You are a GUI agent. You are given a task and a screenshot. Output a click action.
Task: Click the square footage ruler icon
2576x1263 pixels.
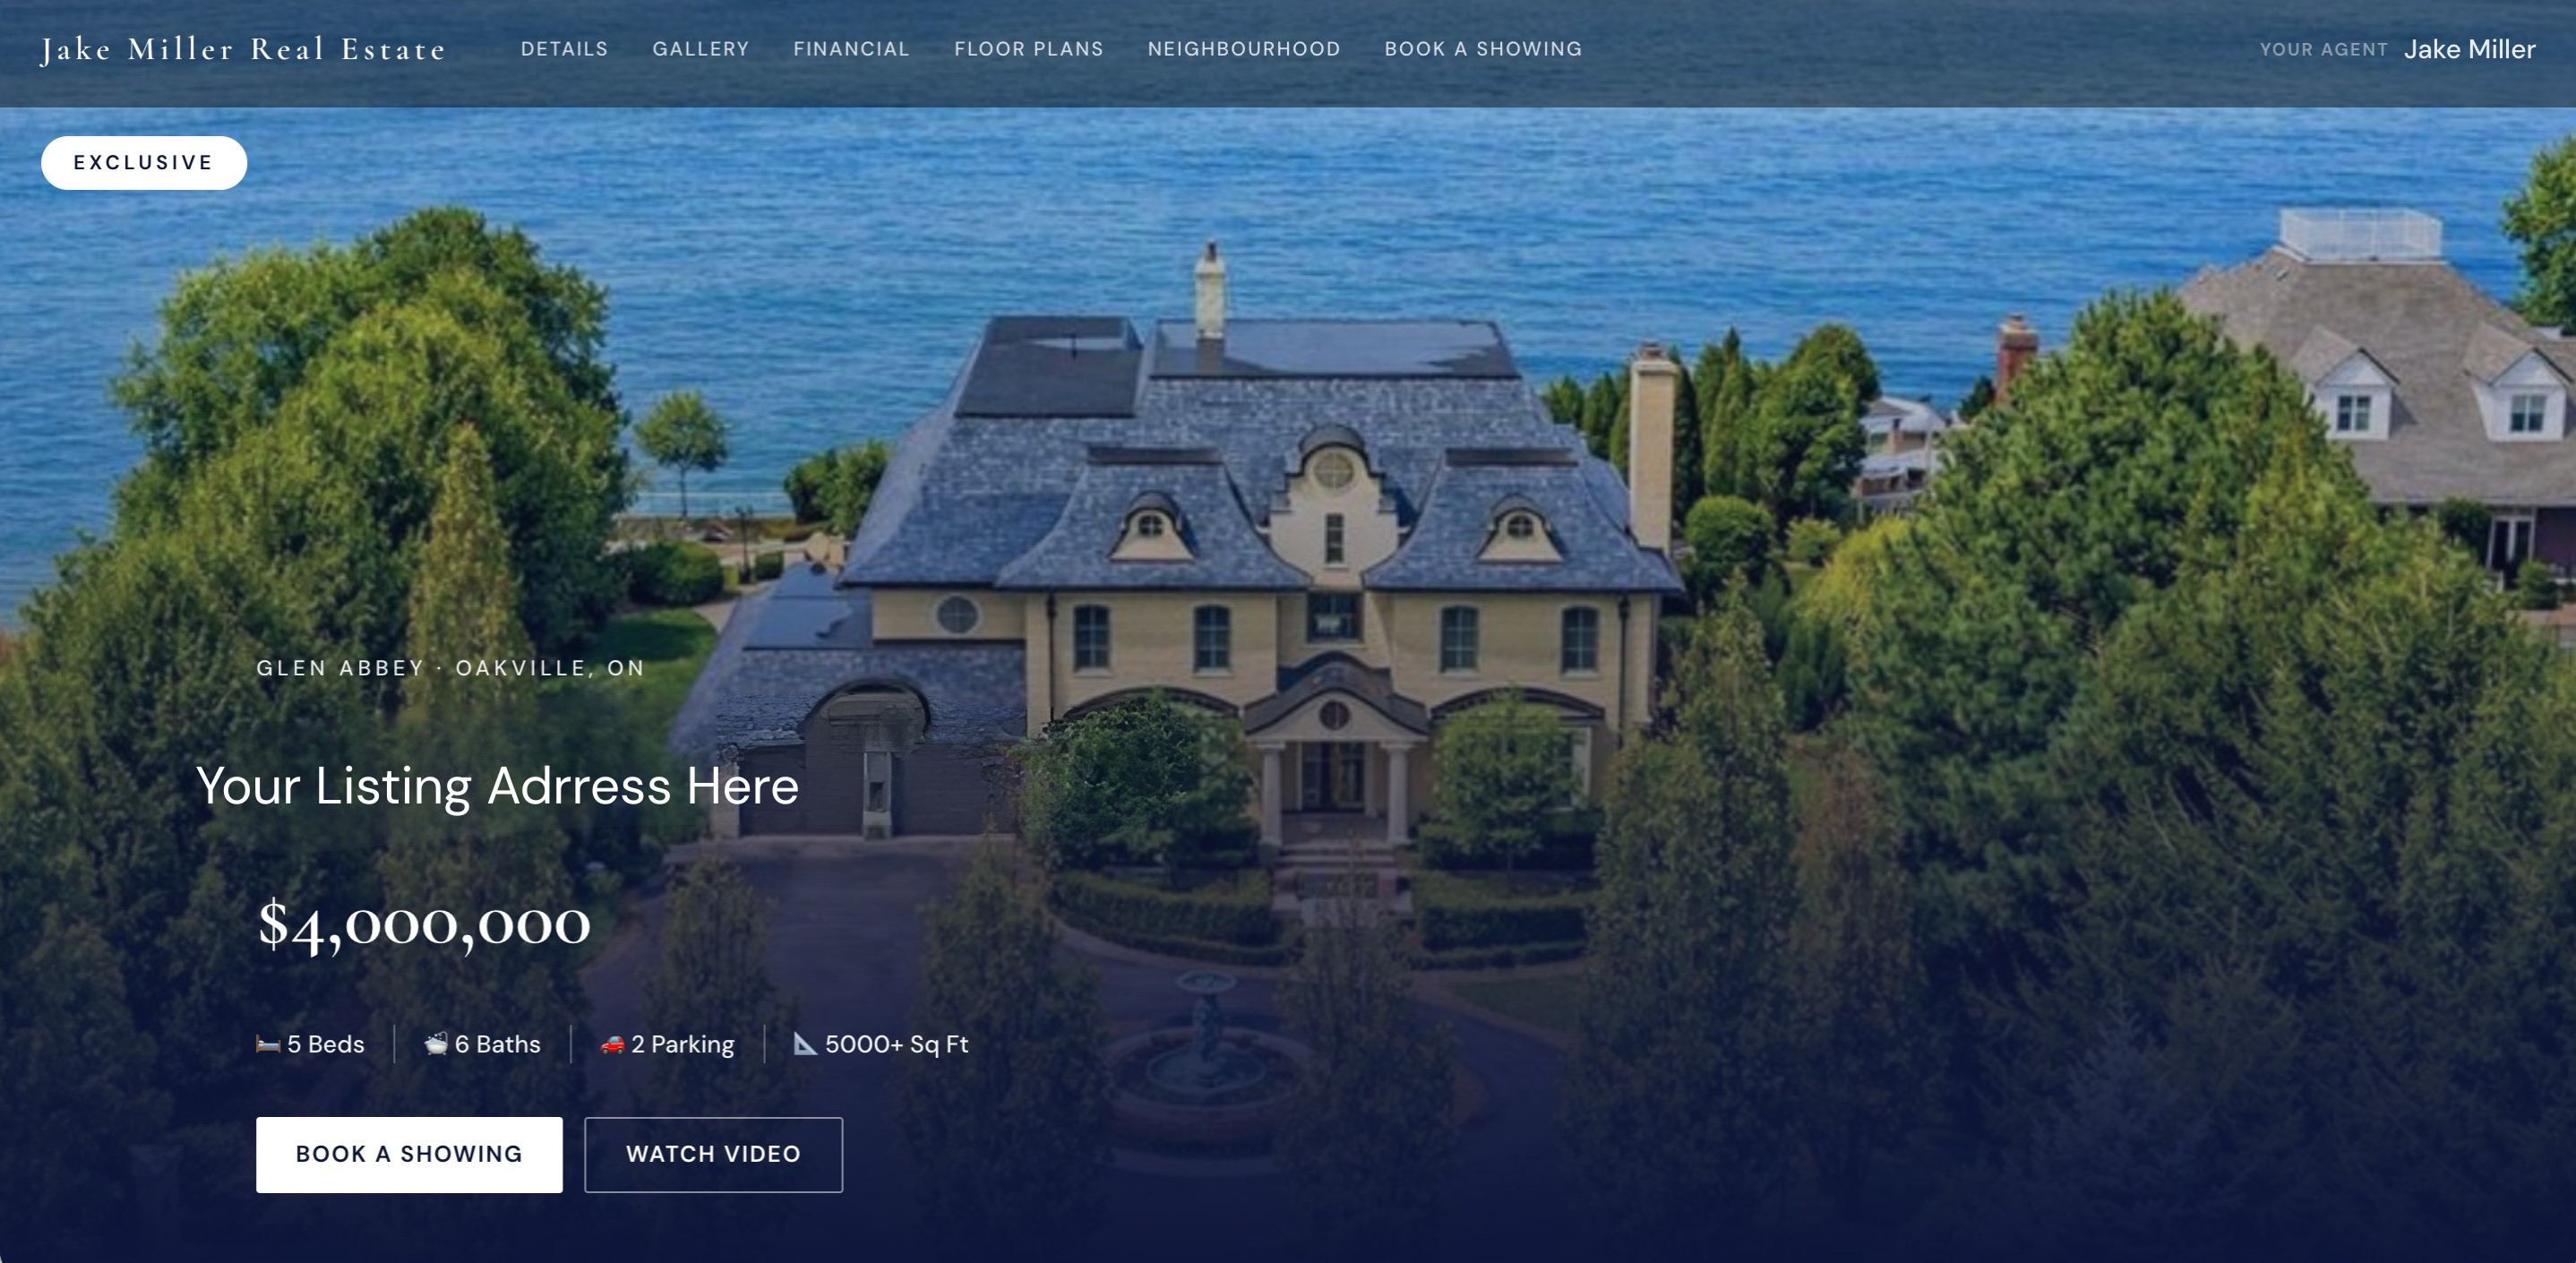(x=806, y=1044)
